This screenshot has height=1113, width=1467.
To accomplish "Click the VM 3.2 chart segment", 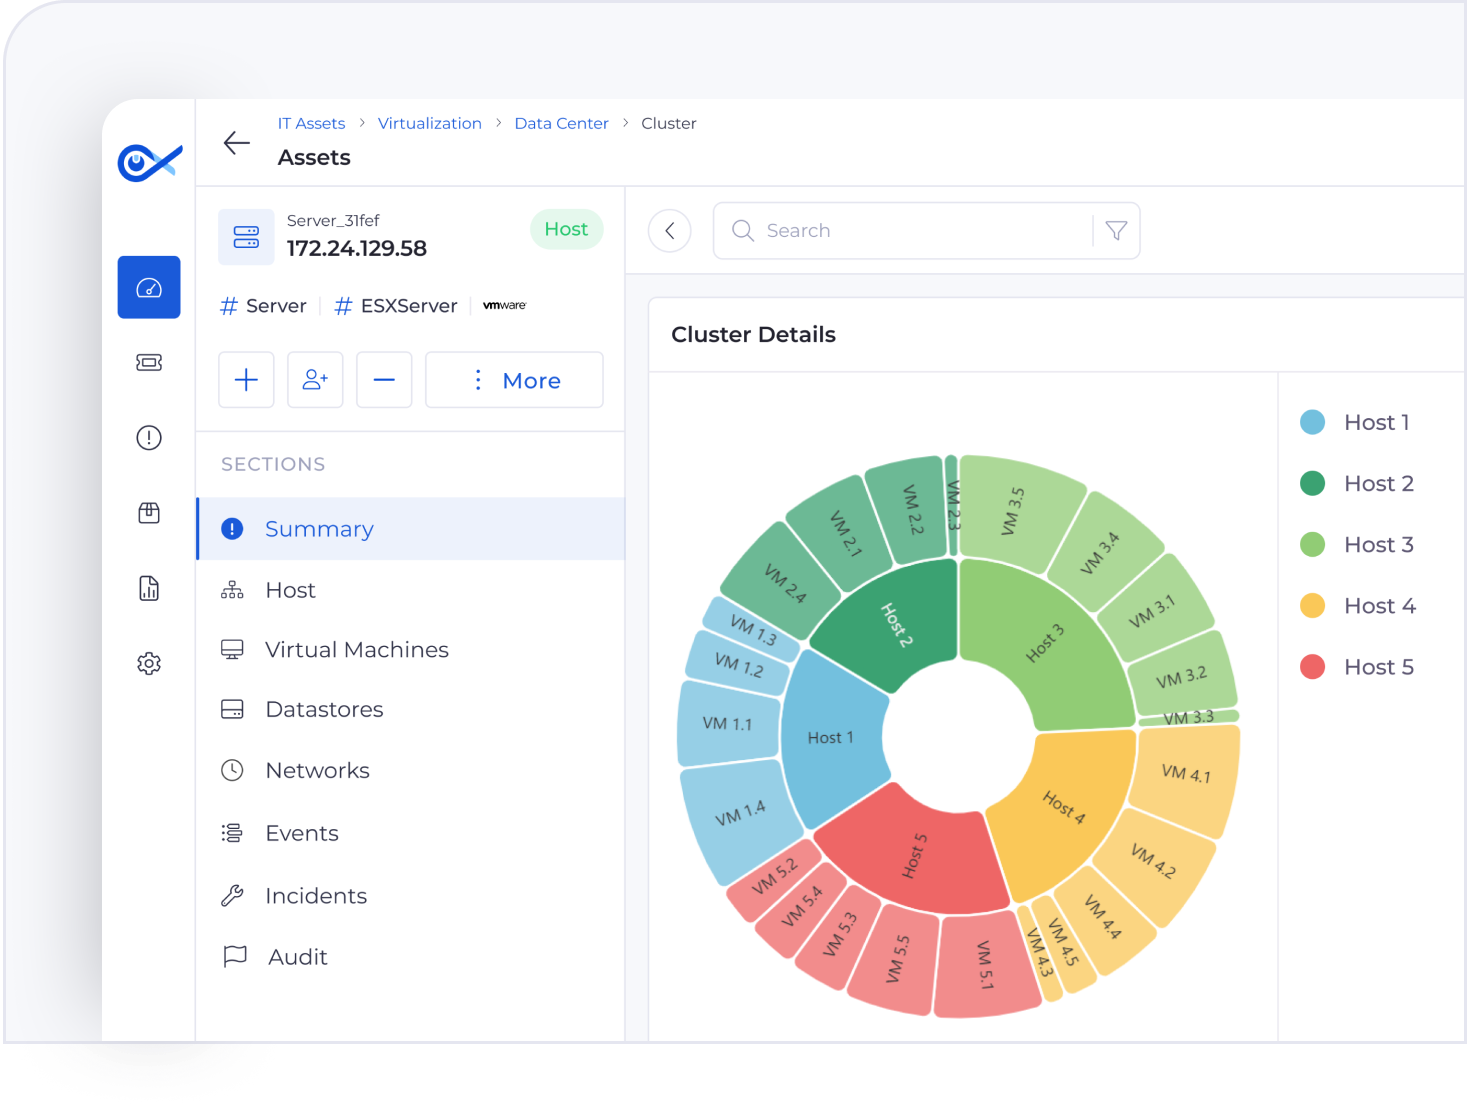I will (1181, 677).
